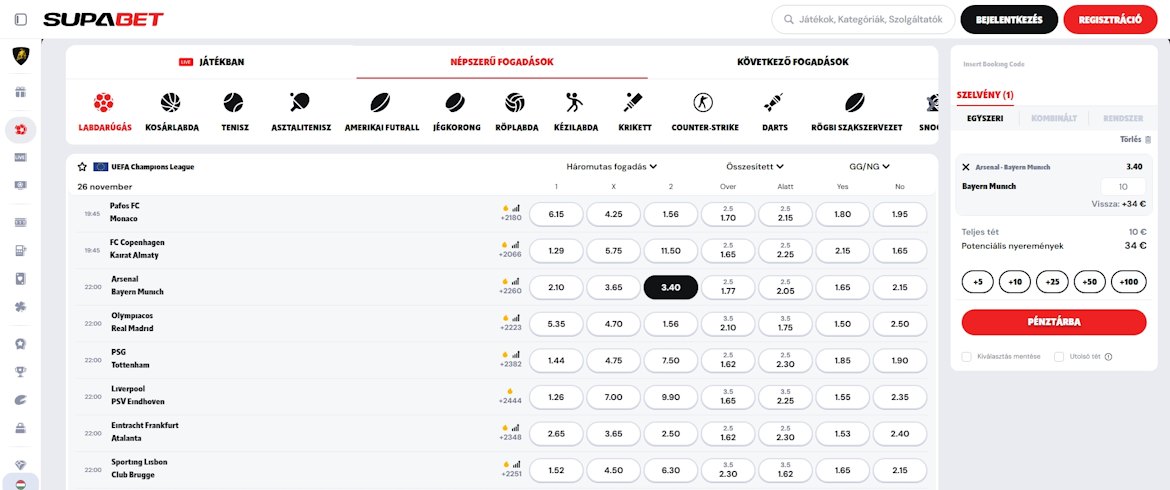Expand the Összesített market dropdown

(x=755, y=166)
